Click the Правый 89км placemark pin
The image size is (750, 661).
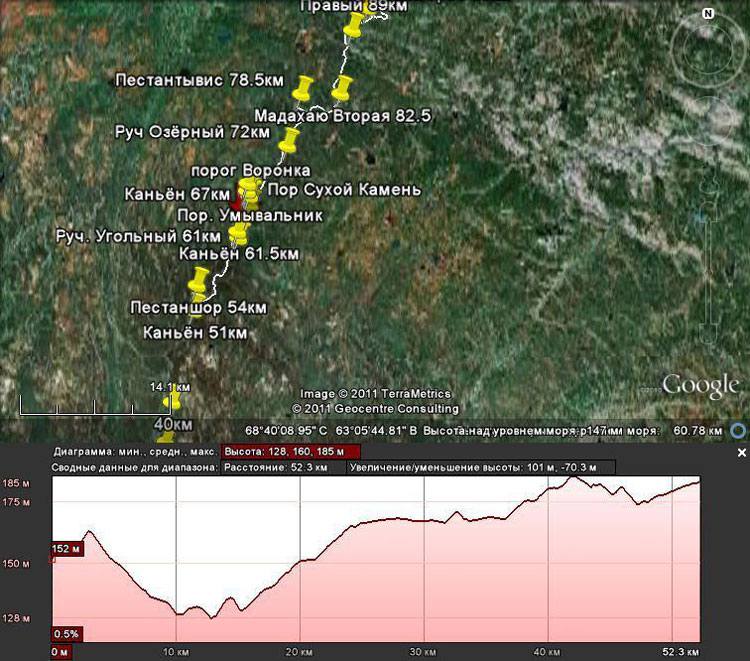(x=354, y=25)
